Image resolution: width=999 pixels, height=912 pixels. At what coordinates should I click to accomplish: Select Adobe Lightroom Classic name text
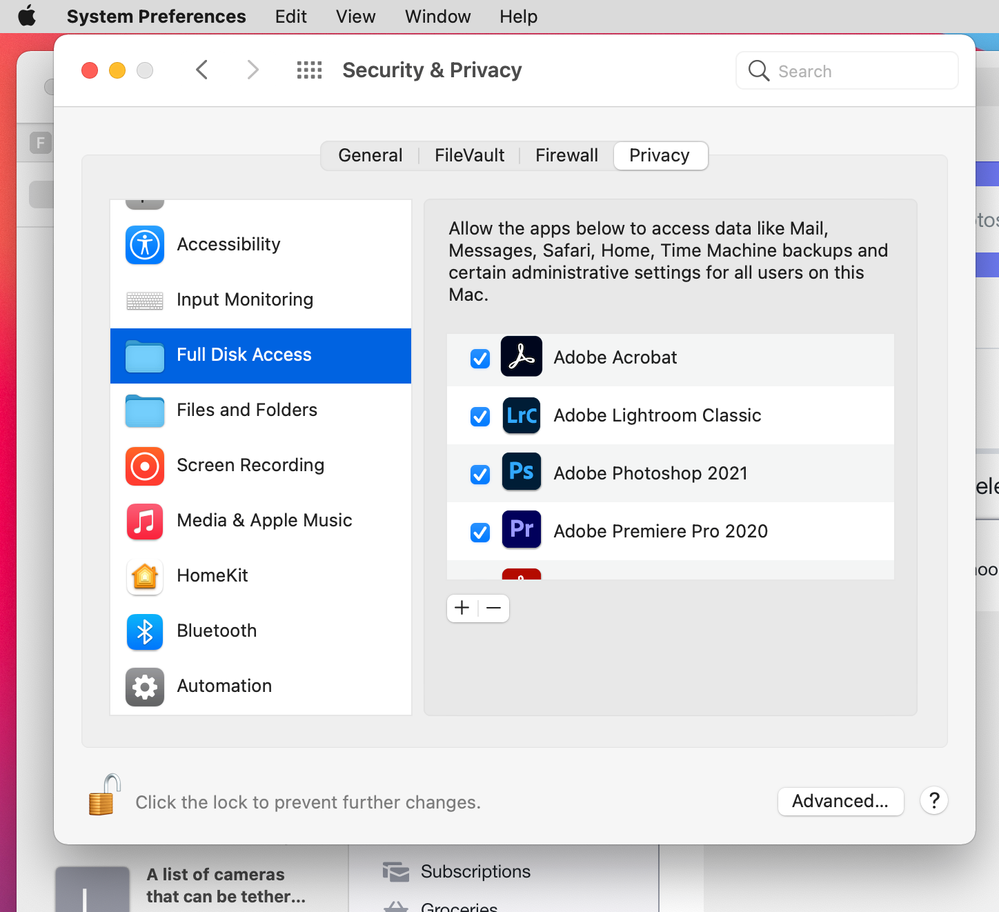(x=657, y=416)
